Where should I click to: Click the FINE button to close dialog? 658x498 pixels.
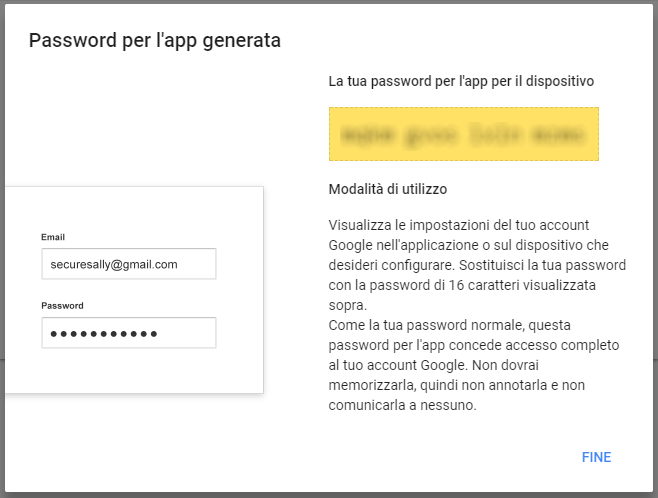pyautogui.click(x=596, y=457)
